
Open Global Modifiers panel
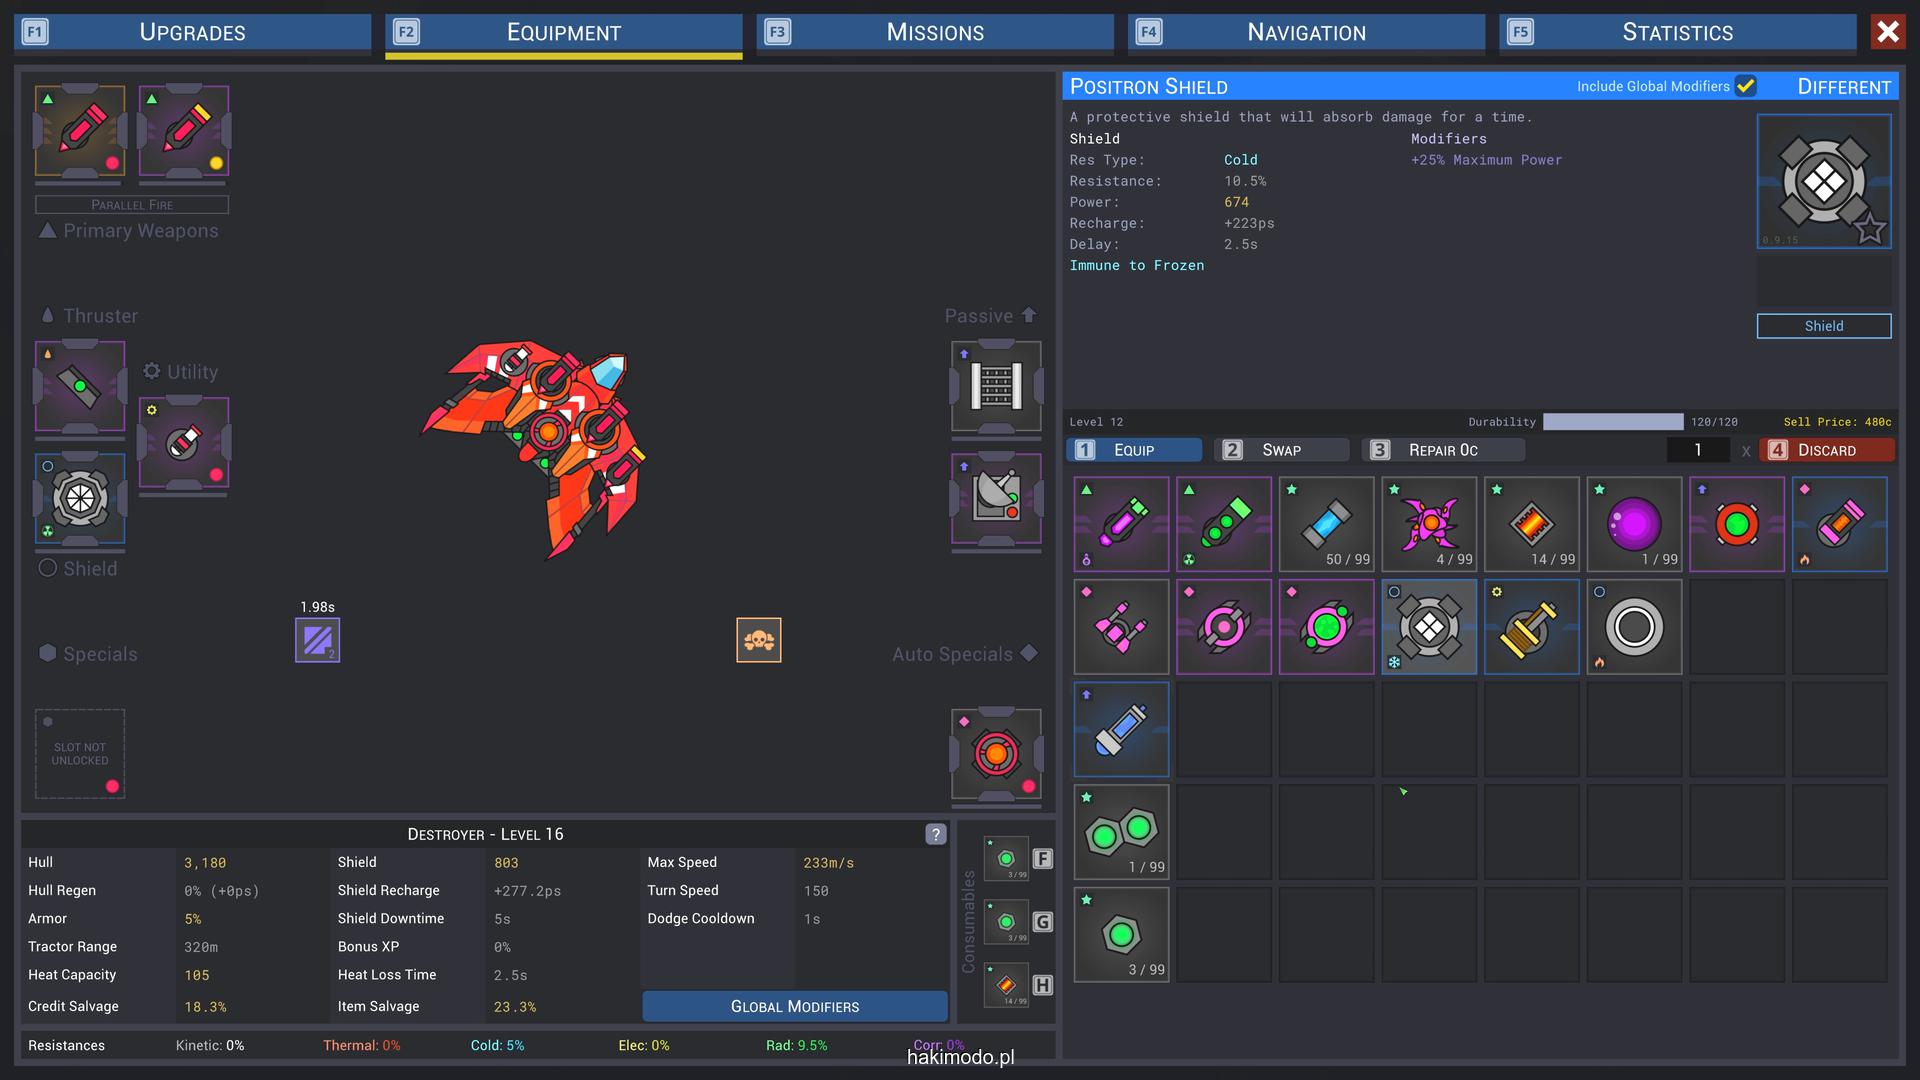[x=794, y=1006]
